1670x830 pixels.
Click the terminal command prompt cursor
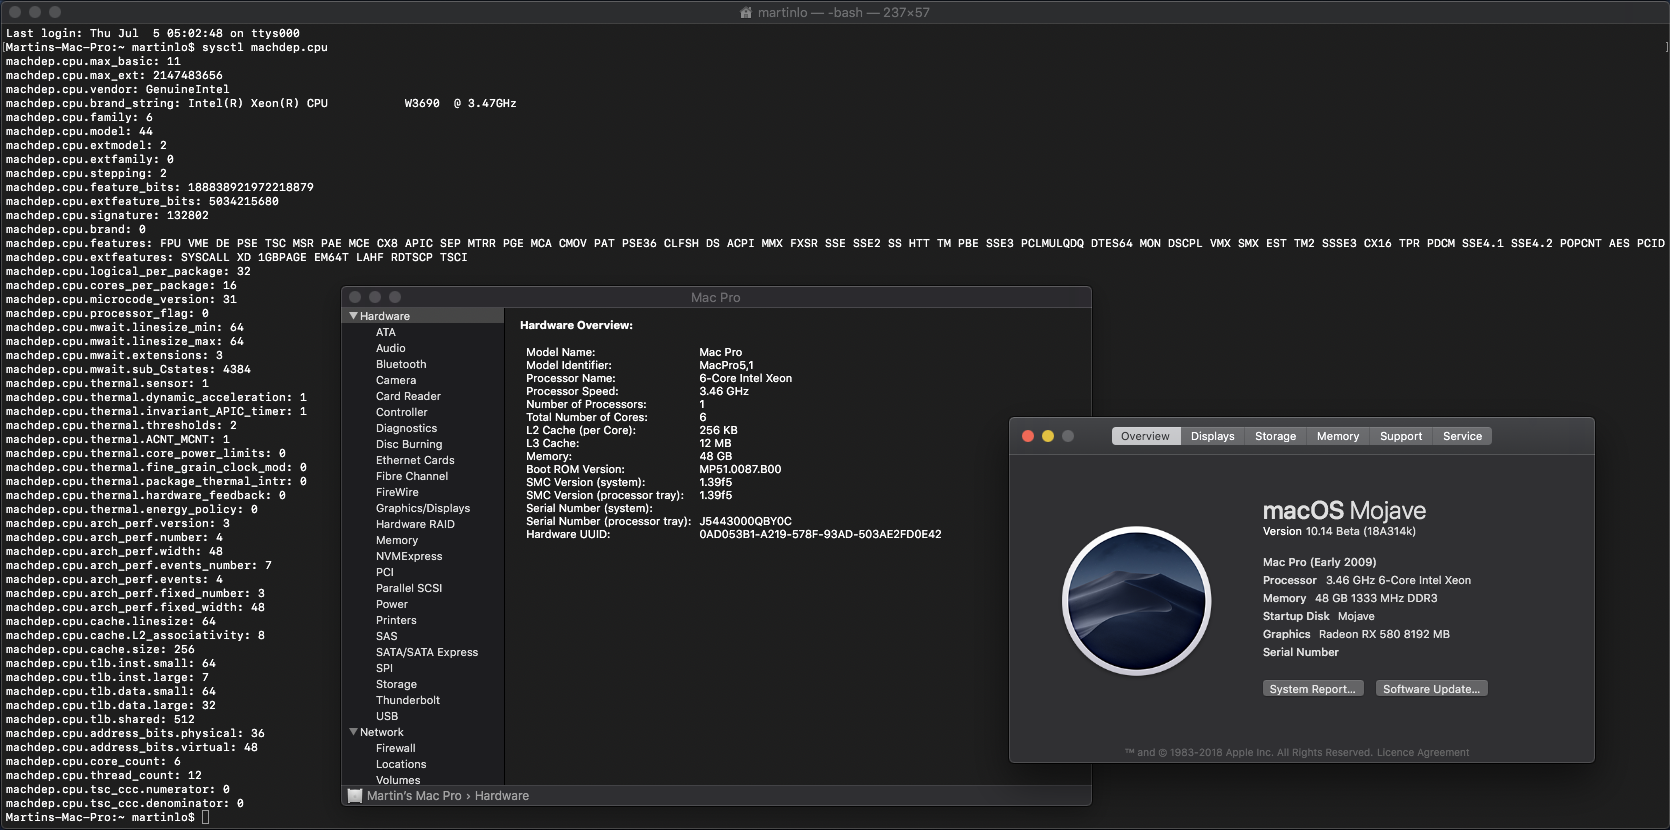[x=206, y=817]
